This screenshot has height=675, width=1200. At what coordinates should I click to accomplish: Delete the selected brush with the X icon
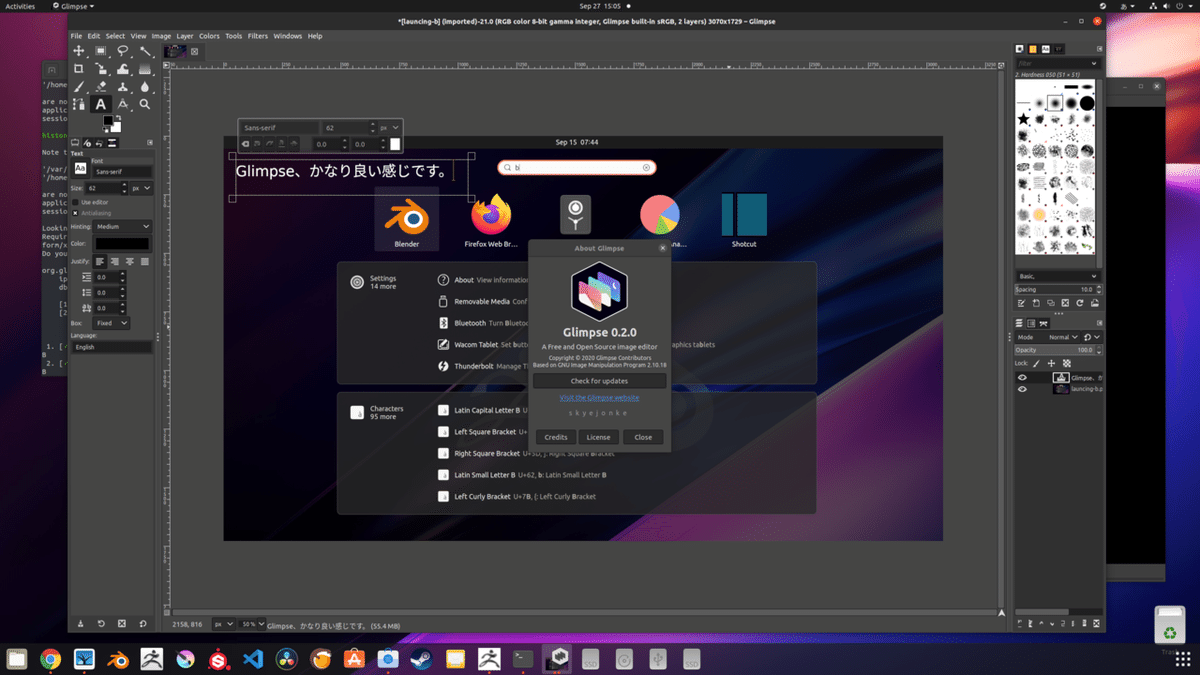tap(1065, 303)
